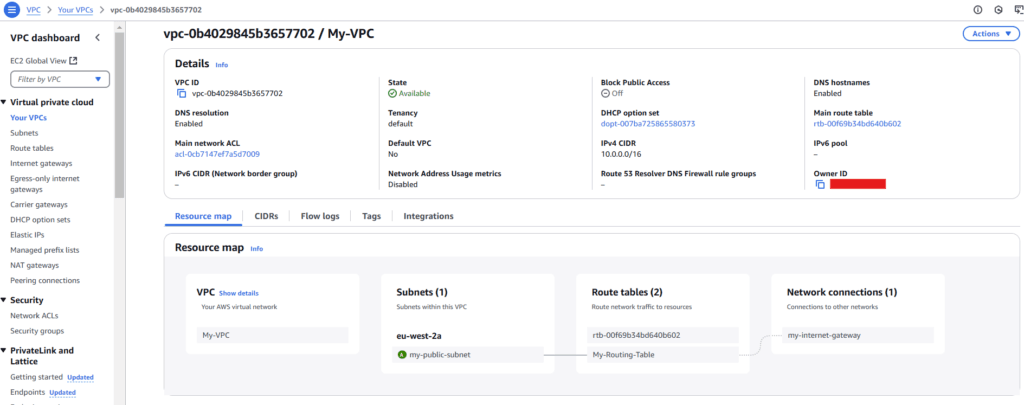The width and height of the screenshot is (1024, 405).
Task: Go to Security groups in sidebar
Action: pyautogui.click(x=37, y=331)
